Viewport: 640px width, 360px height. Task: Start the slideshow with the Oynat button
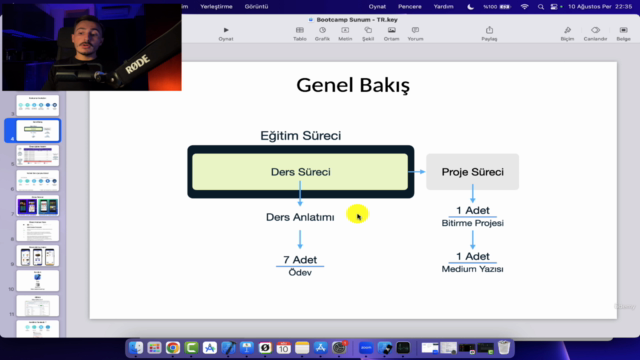pyautogui.click(x=226, y=34)
